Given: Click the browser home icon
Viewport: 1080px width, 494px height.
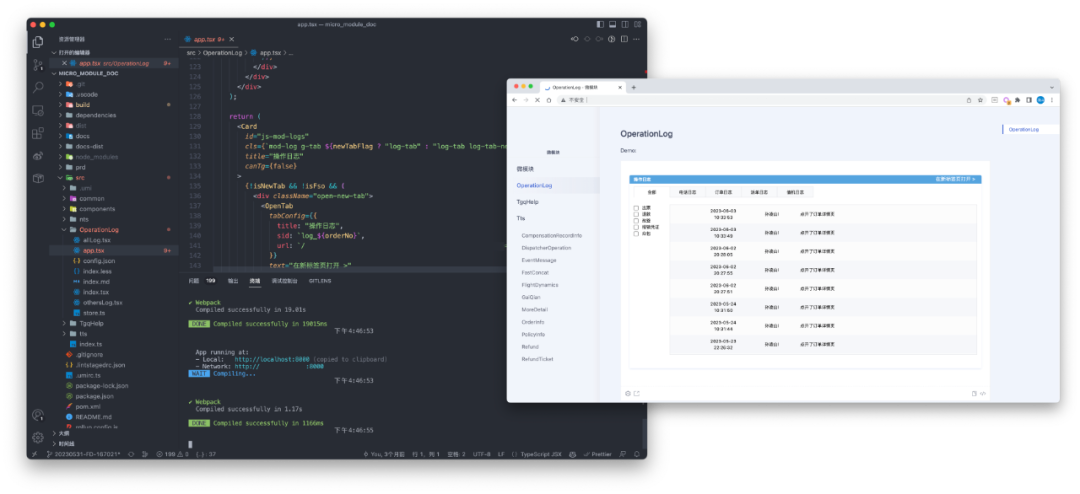Looking at the screenshot, I should [x=549, y=100].
